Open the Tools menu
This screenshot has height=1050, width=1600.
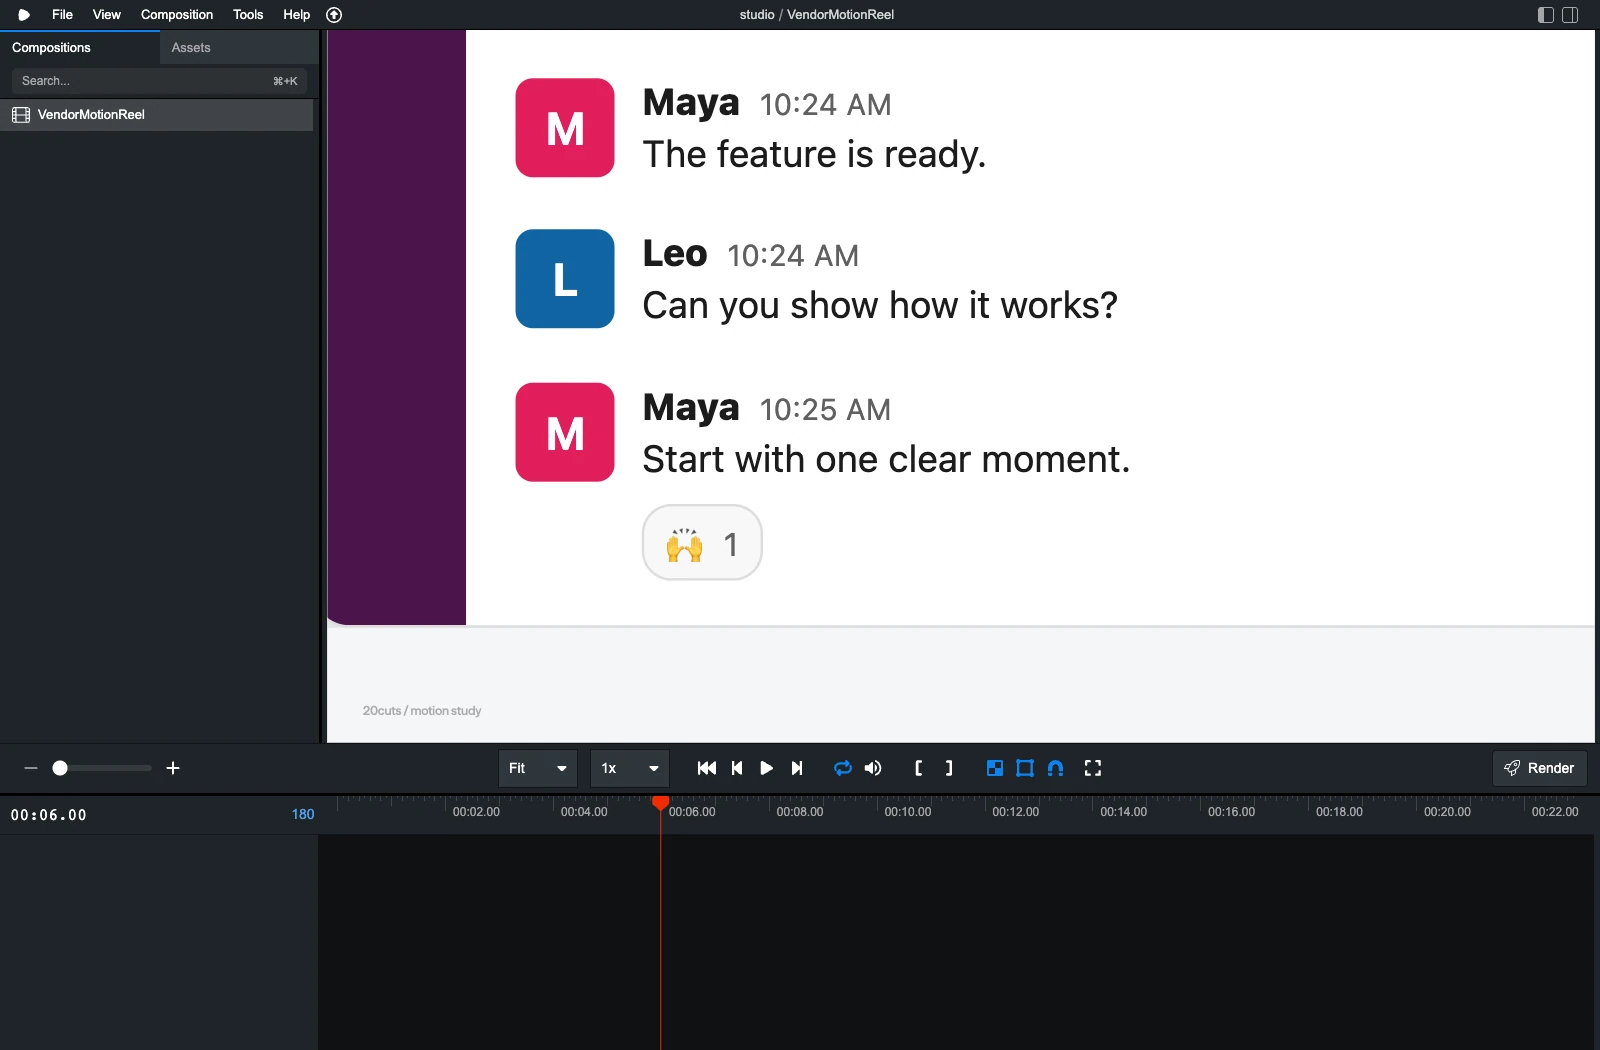[x=248, y=14]
